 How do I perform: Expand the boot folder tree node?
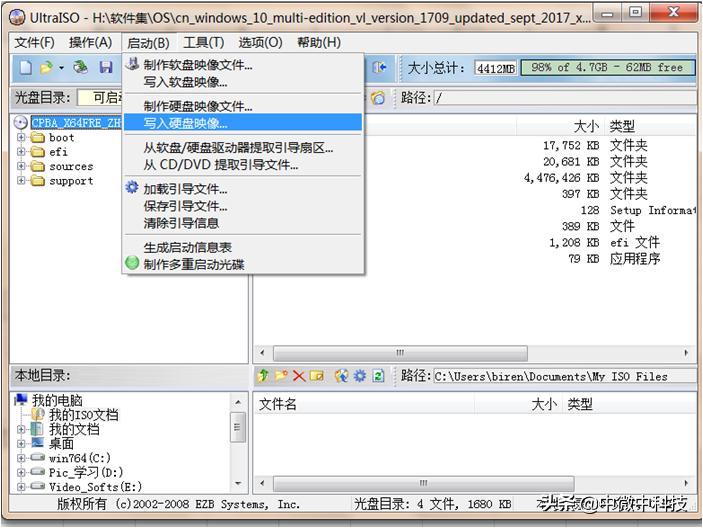[x=21, y=137]
